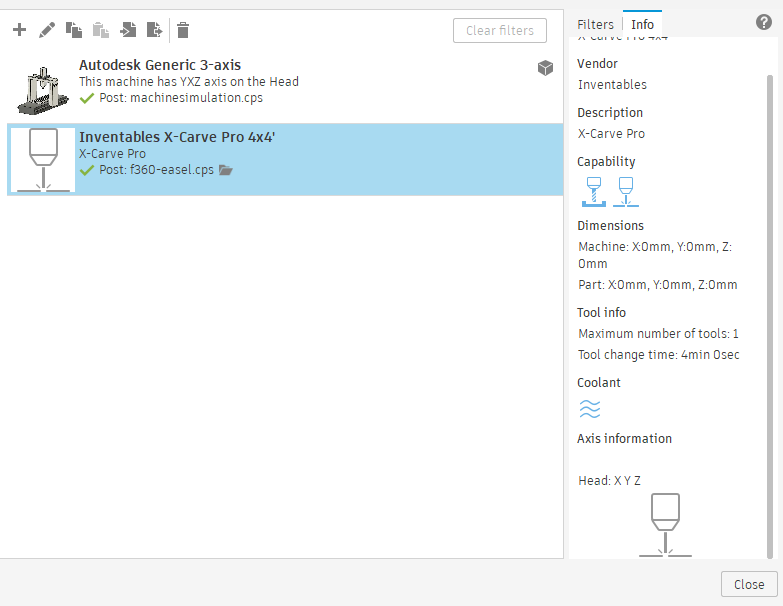Click the X-Carve Pro machine thumbnail
Screen dimensions: 783x606
click(43, 160)
